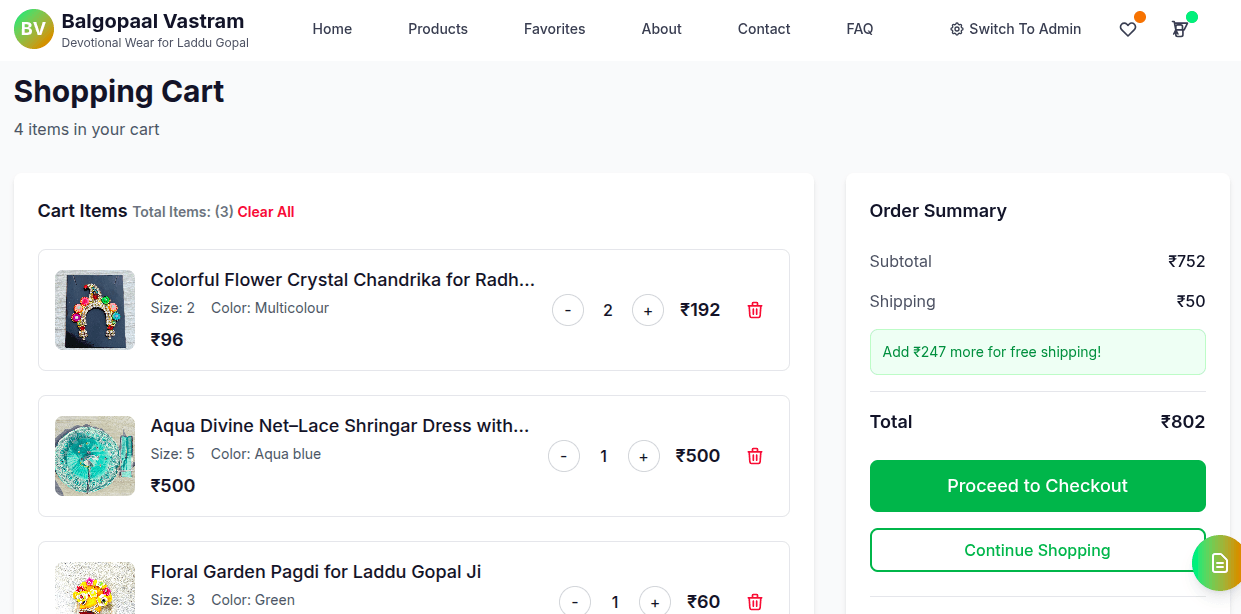Remove Aqua Divine Net-Lace Shringar Dress

point(755,456)
